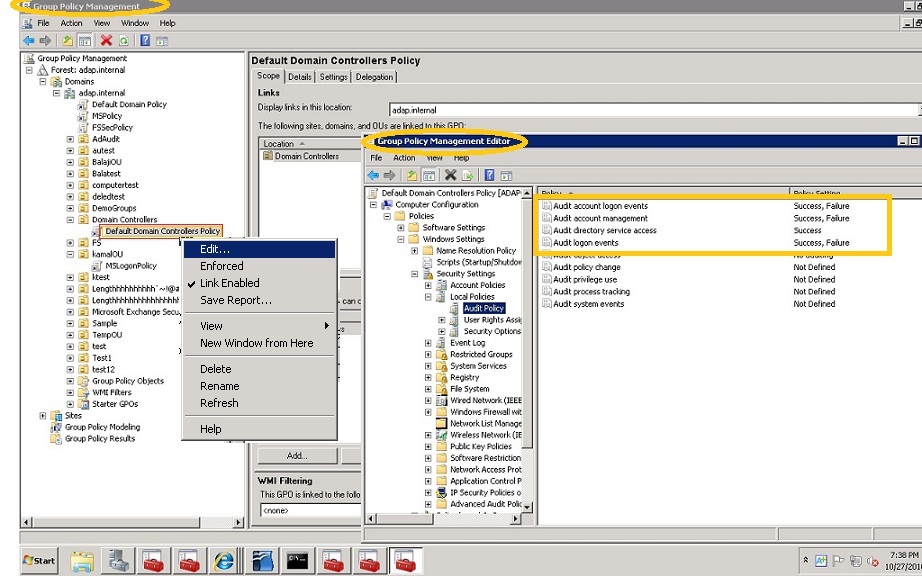The width and height of the screenshot is (922, 576).
Task: Expand the AdAudit OU in the tree
Action: coord(70,139)
